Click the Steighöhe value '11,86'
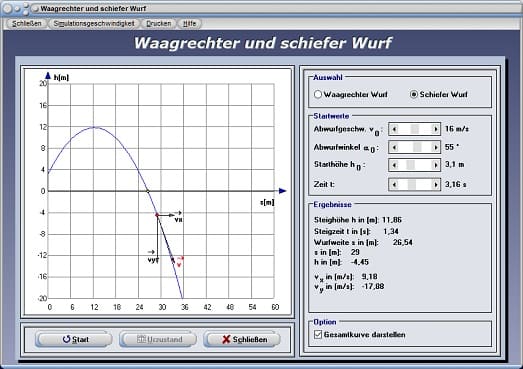 pyautogui.click(x=392, y=220)
